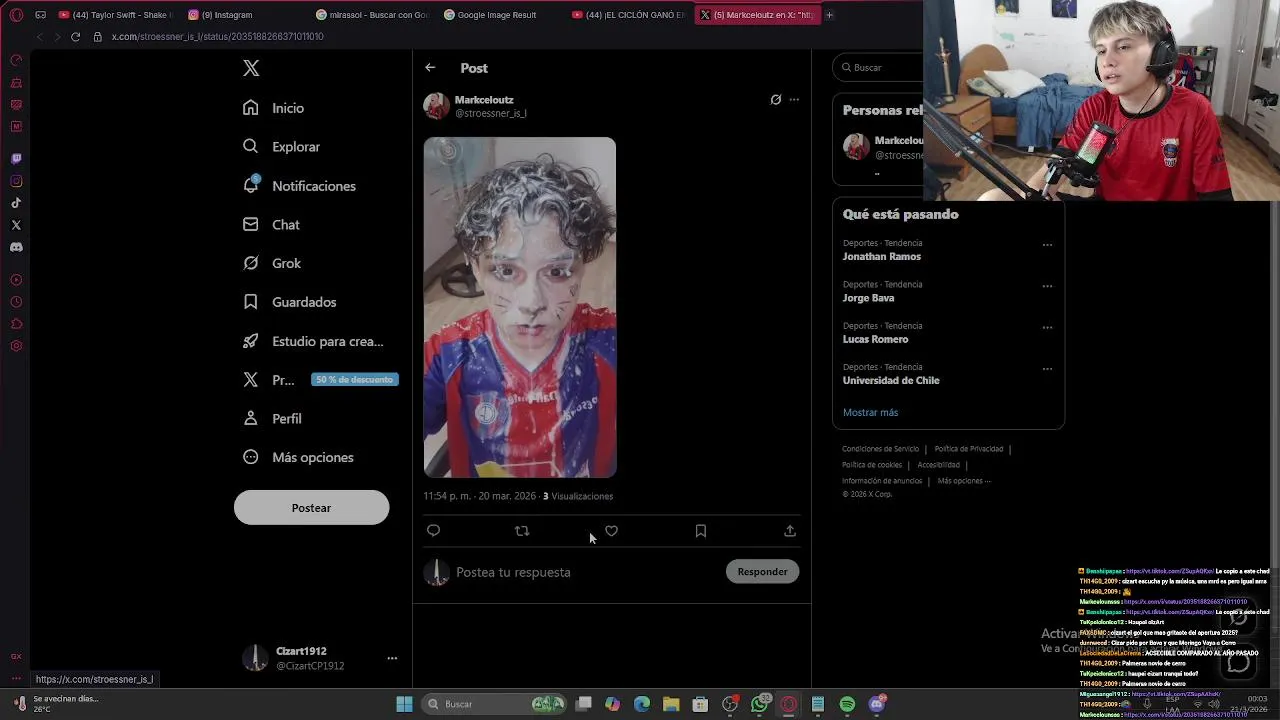Open Grok in the sidebar
The image size is (1280, 720).
[x=272, y=263]
